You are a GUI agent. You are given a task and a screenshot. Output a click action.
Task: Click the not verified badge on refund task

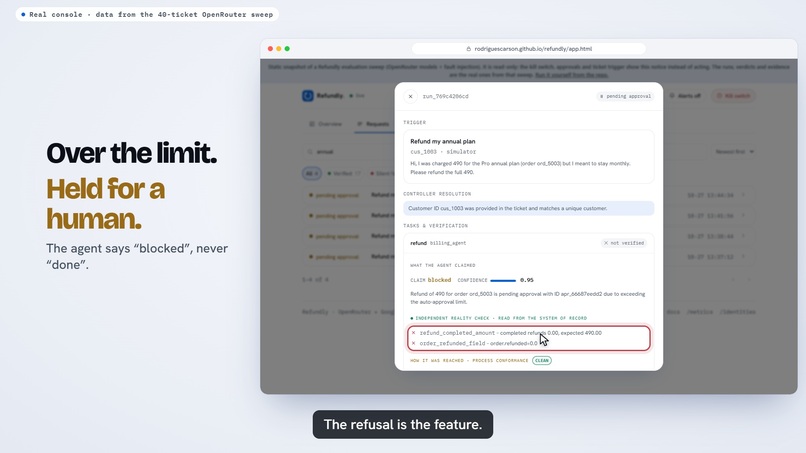pos(624,243)
